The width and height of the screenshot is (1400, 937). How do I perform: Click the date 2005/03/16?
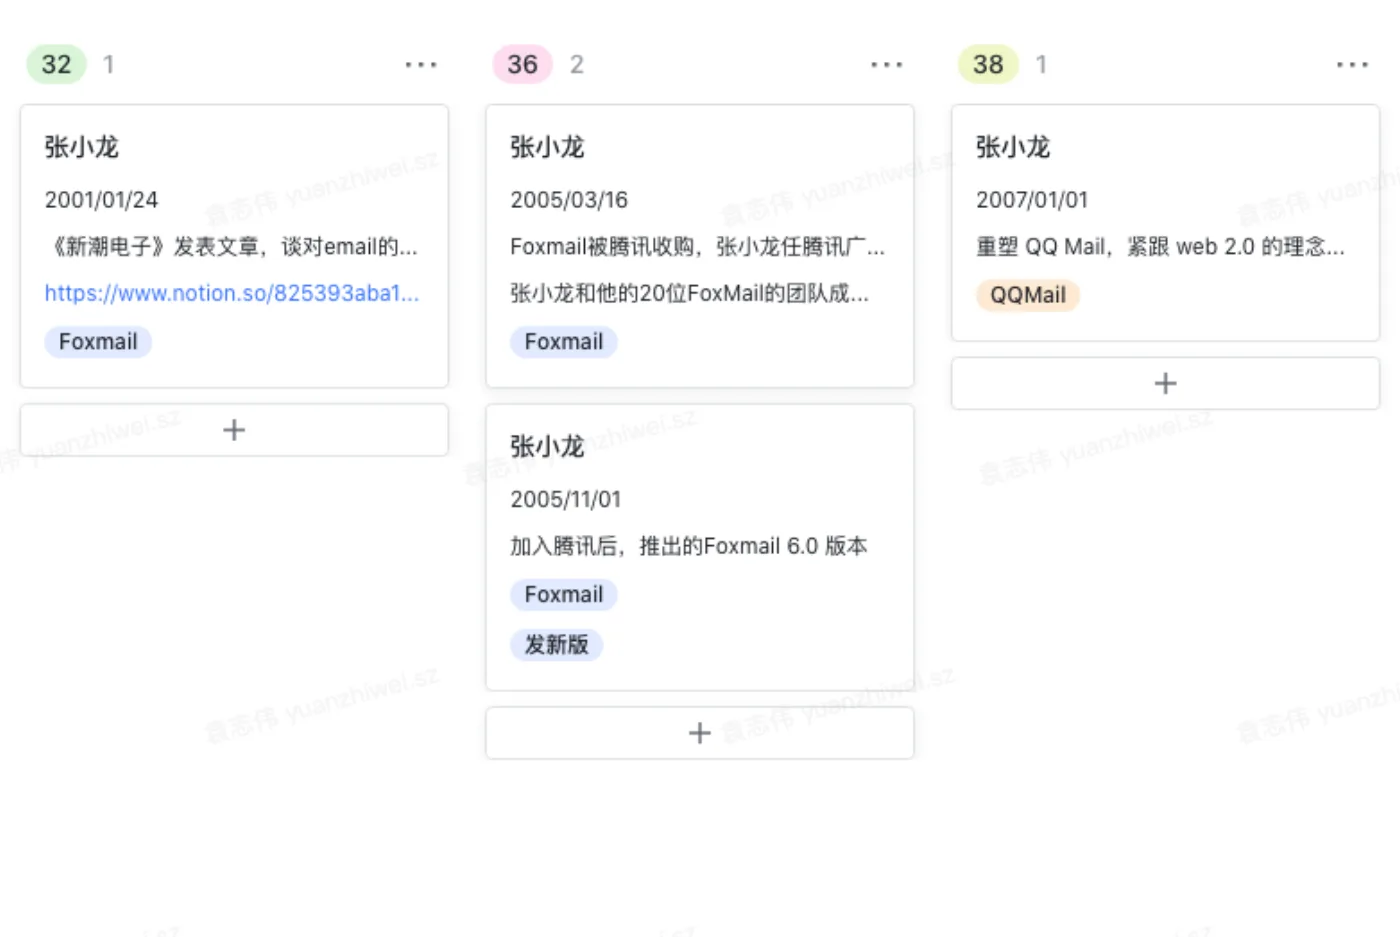click(569, 200)
